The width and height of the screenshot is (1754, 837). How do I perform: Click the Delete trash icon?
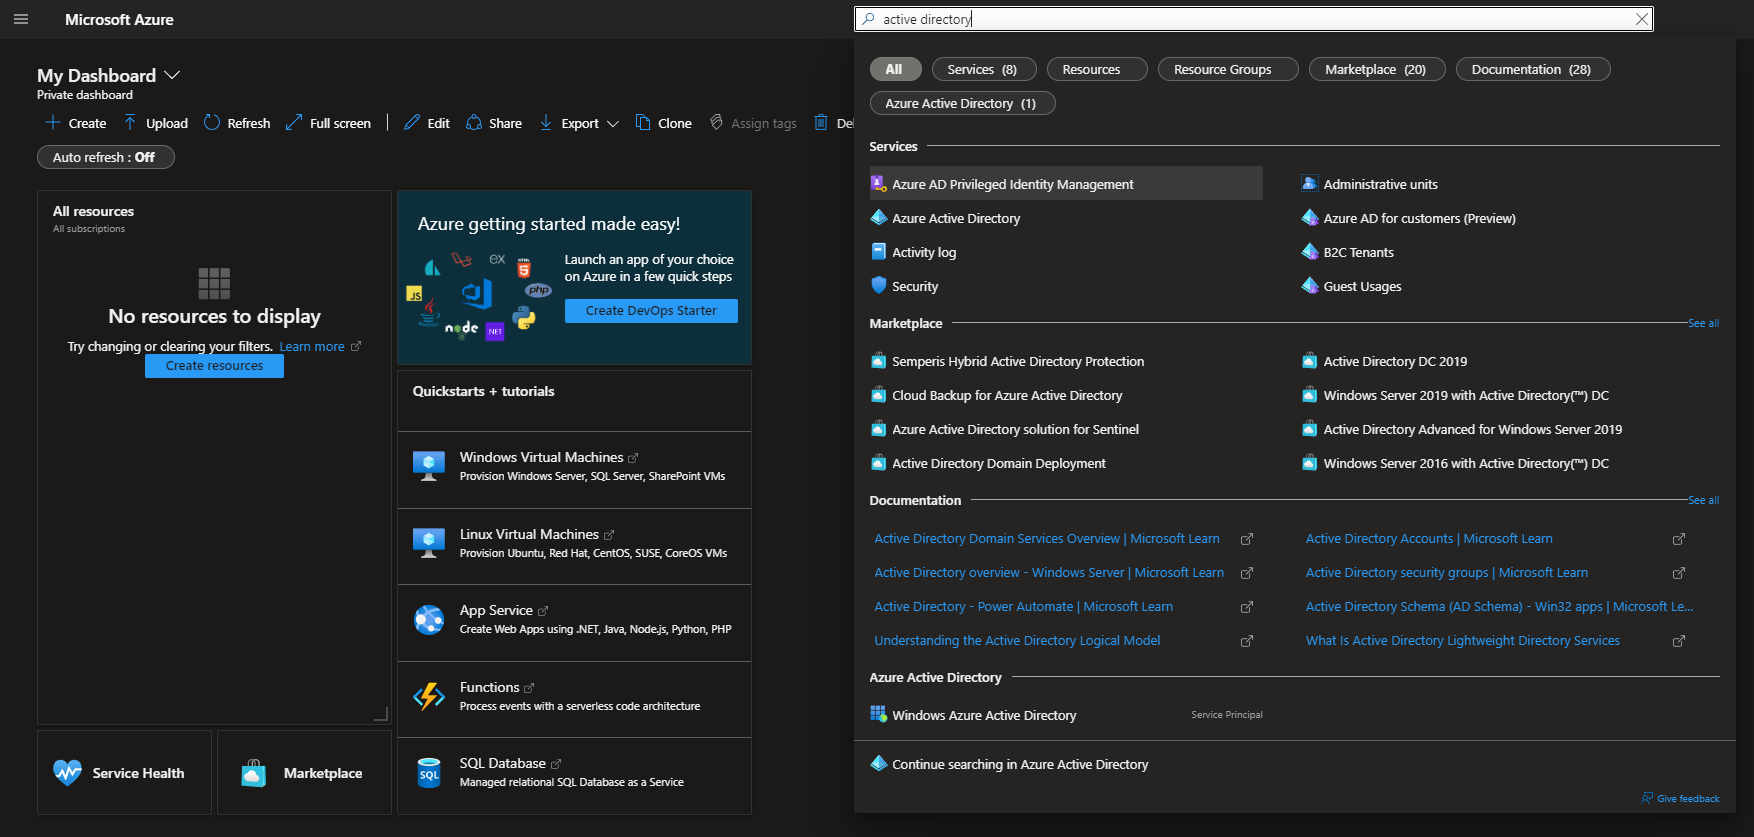click(x=821, y=122)
